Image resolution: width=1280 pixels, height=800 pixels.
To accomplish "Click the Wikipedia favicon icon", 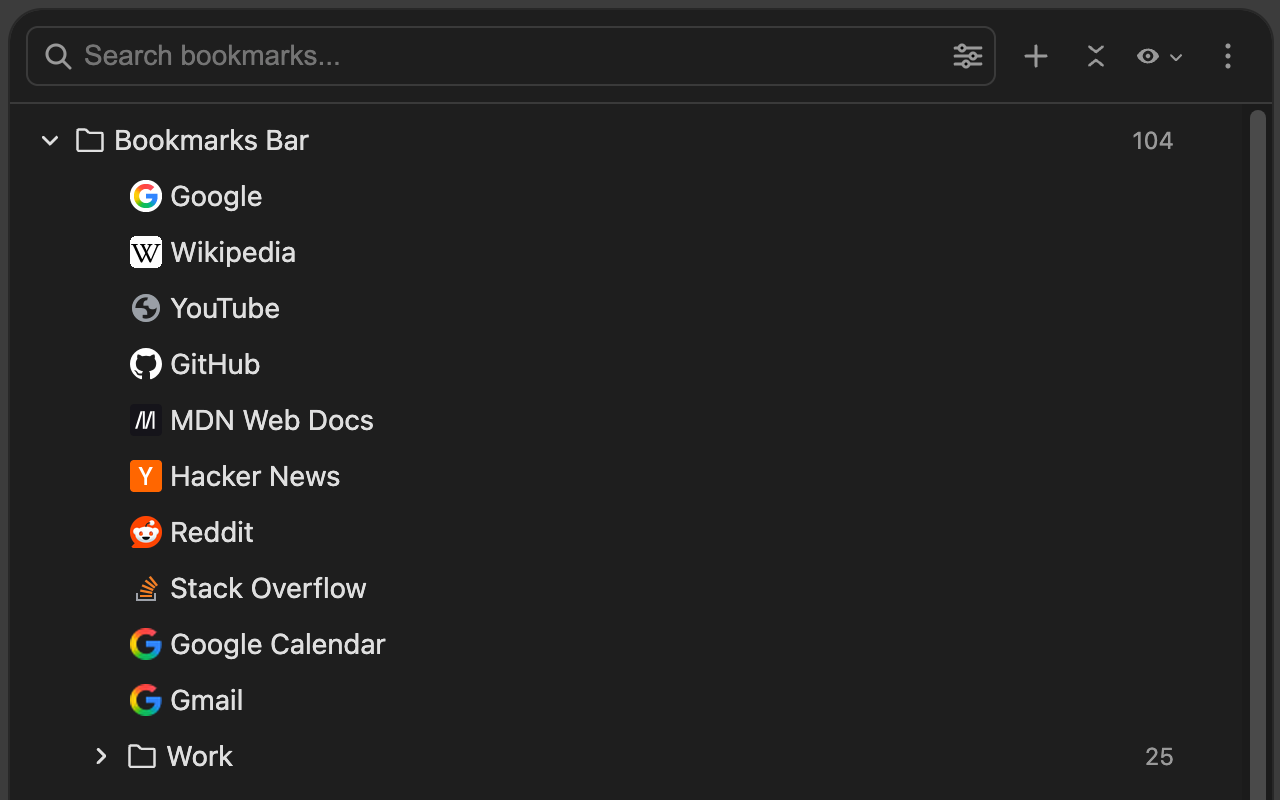I will point(146,252).
